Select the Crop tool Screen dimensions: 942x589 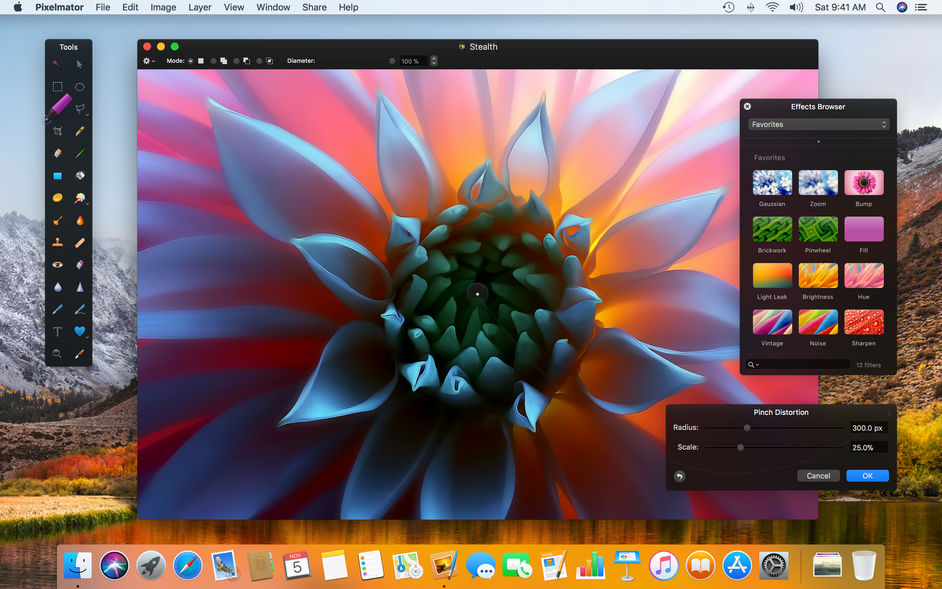point(57,131)
